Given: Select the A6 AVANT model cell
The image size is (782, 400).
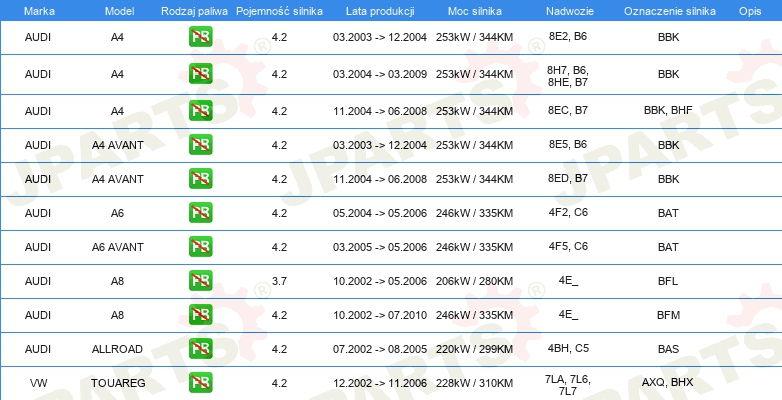Looking at the screenshot, I should [118, 247].
